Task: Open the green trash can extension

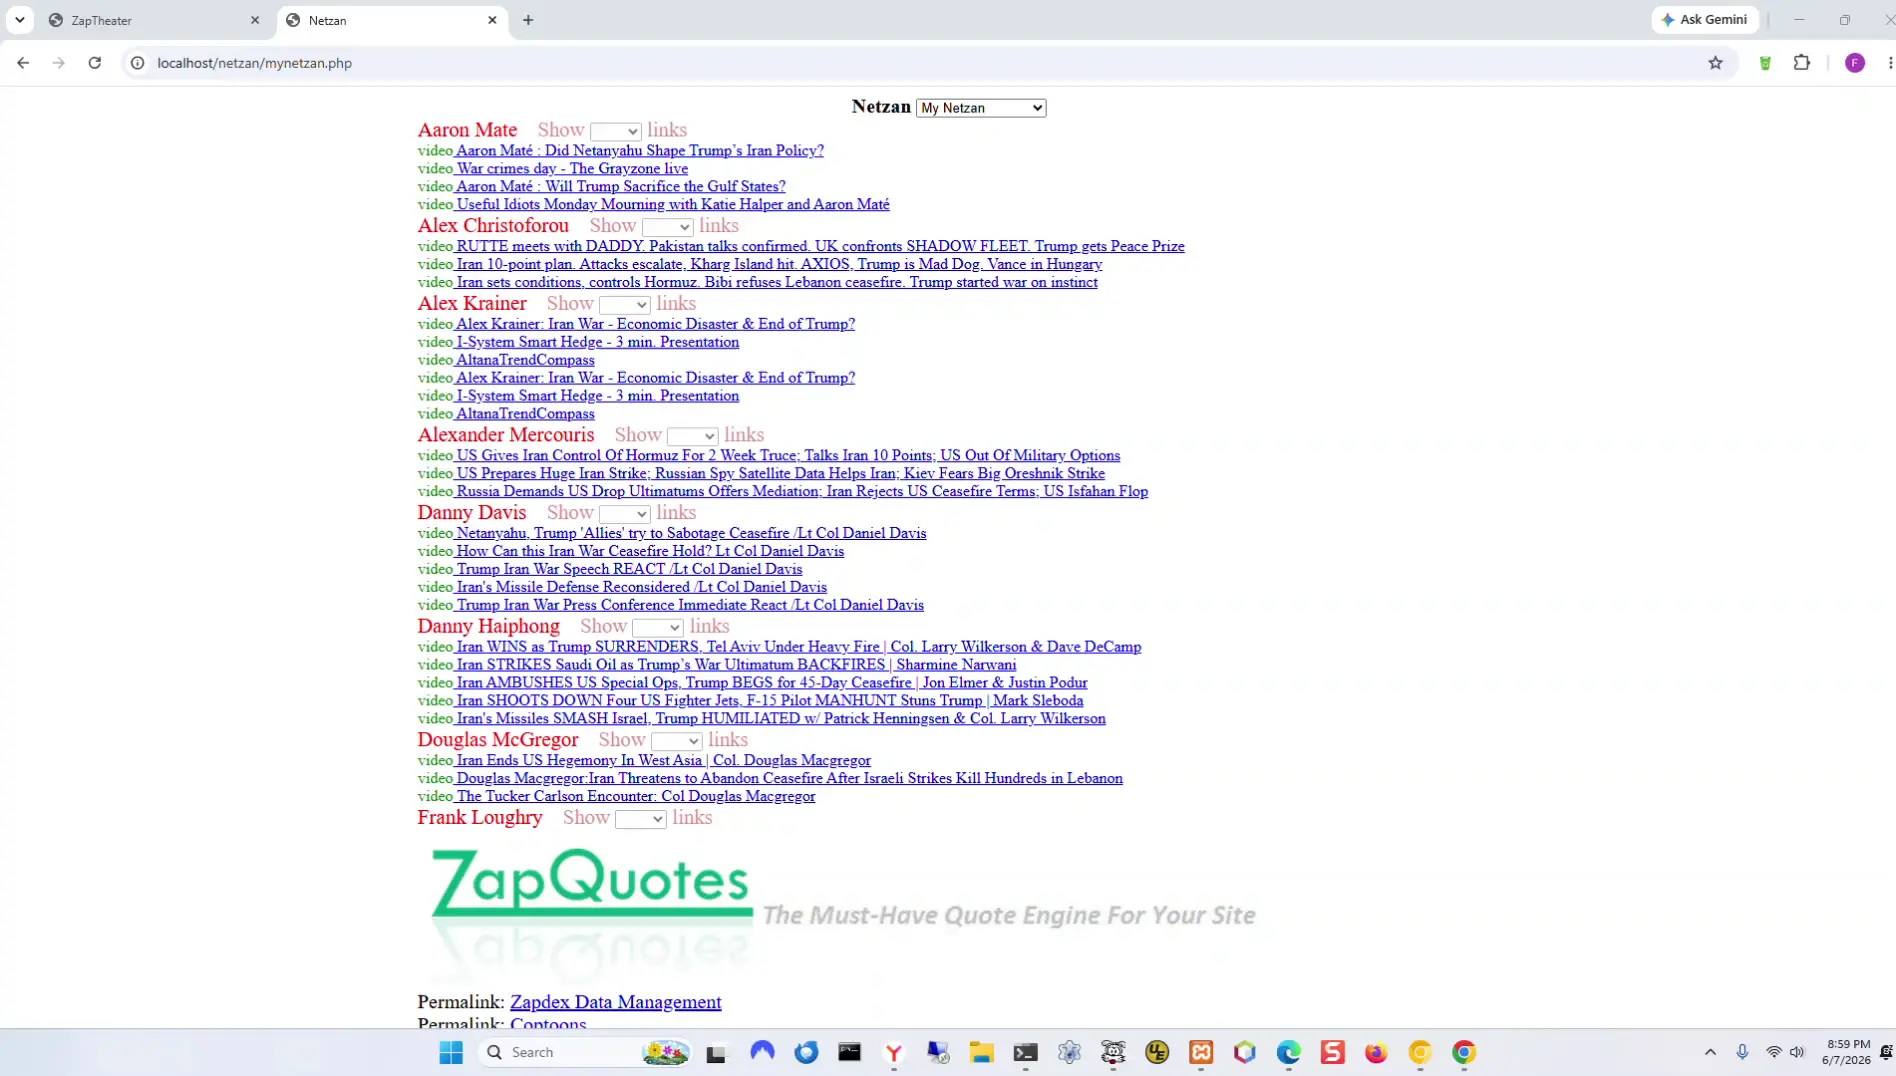Action: (x=1765, y=63)
